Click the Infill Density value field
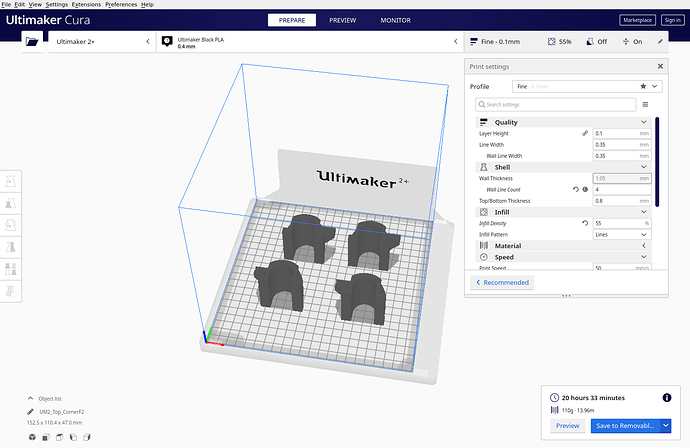690x448 pixels. pos(621,223)
